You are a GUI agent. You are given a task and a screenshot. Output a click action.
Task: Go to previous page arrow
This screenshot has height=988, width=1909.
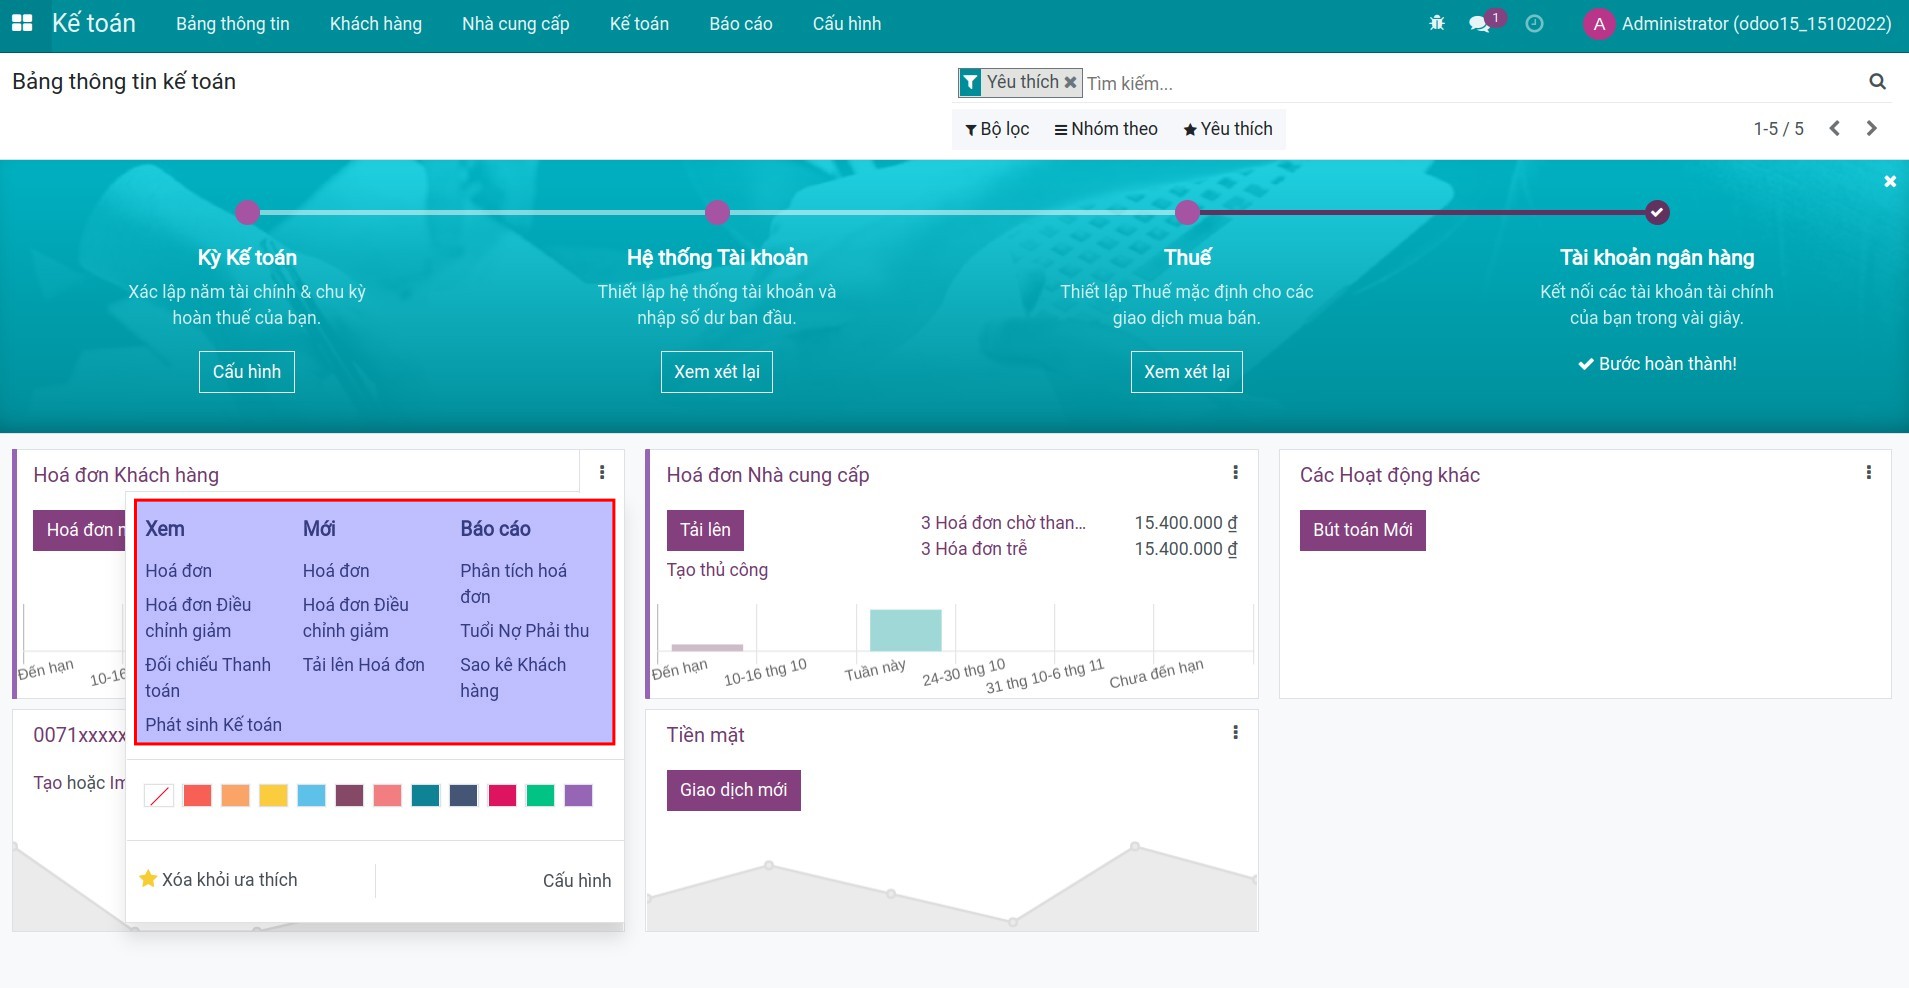(1834, 128)
